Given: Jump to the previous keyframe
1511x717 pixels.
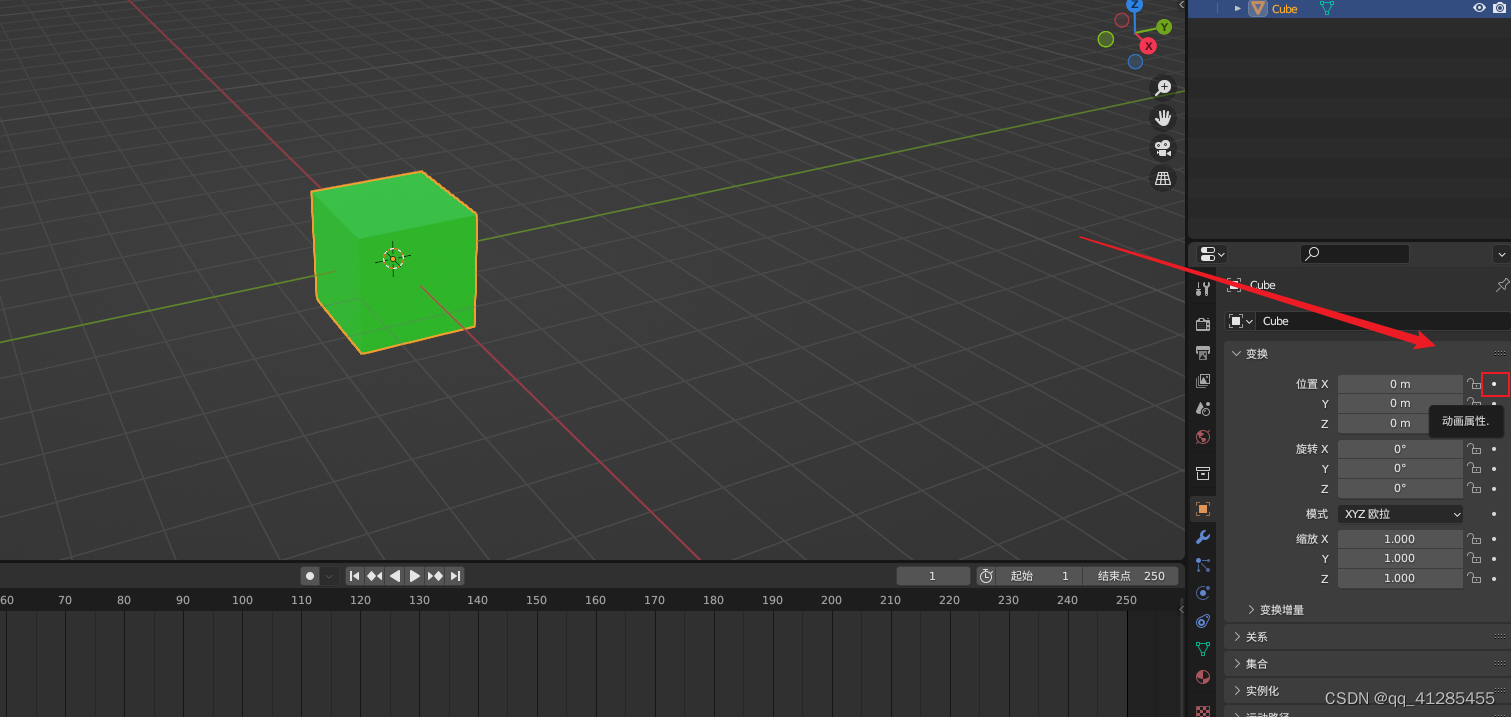Looking at the screenshot, I should (374, 576).
